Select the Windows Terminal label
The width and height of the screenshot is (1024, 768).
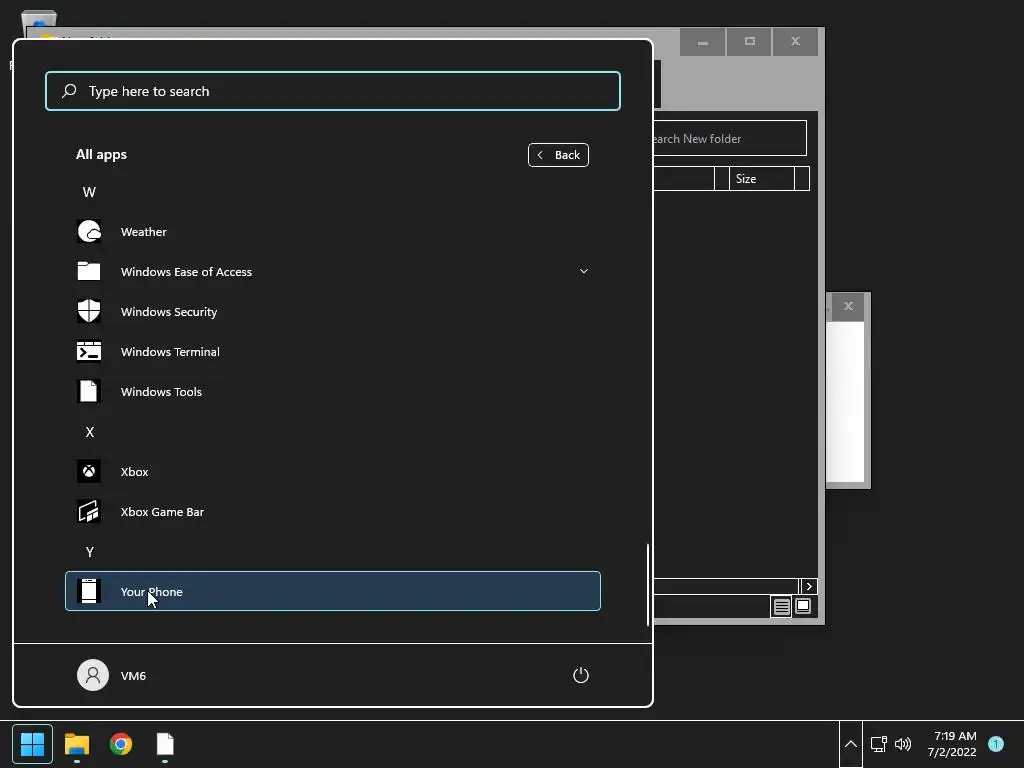pyautogui.click(x=170, y=351)
